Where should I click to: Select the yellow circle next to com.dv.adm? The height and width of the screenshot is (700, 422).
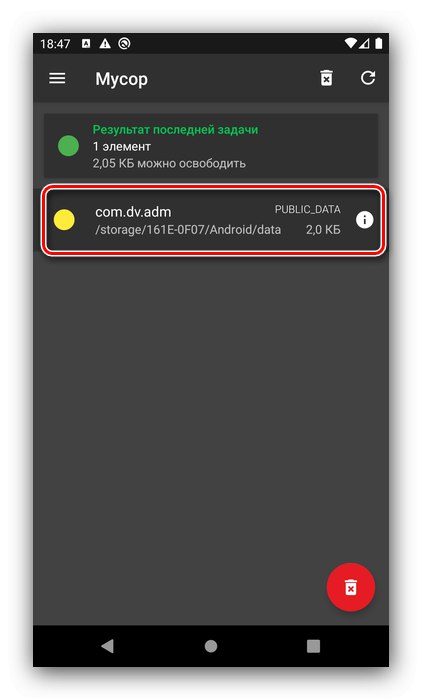point(64,220)
